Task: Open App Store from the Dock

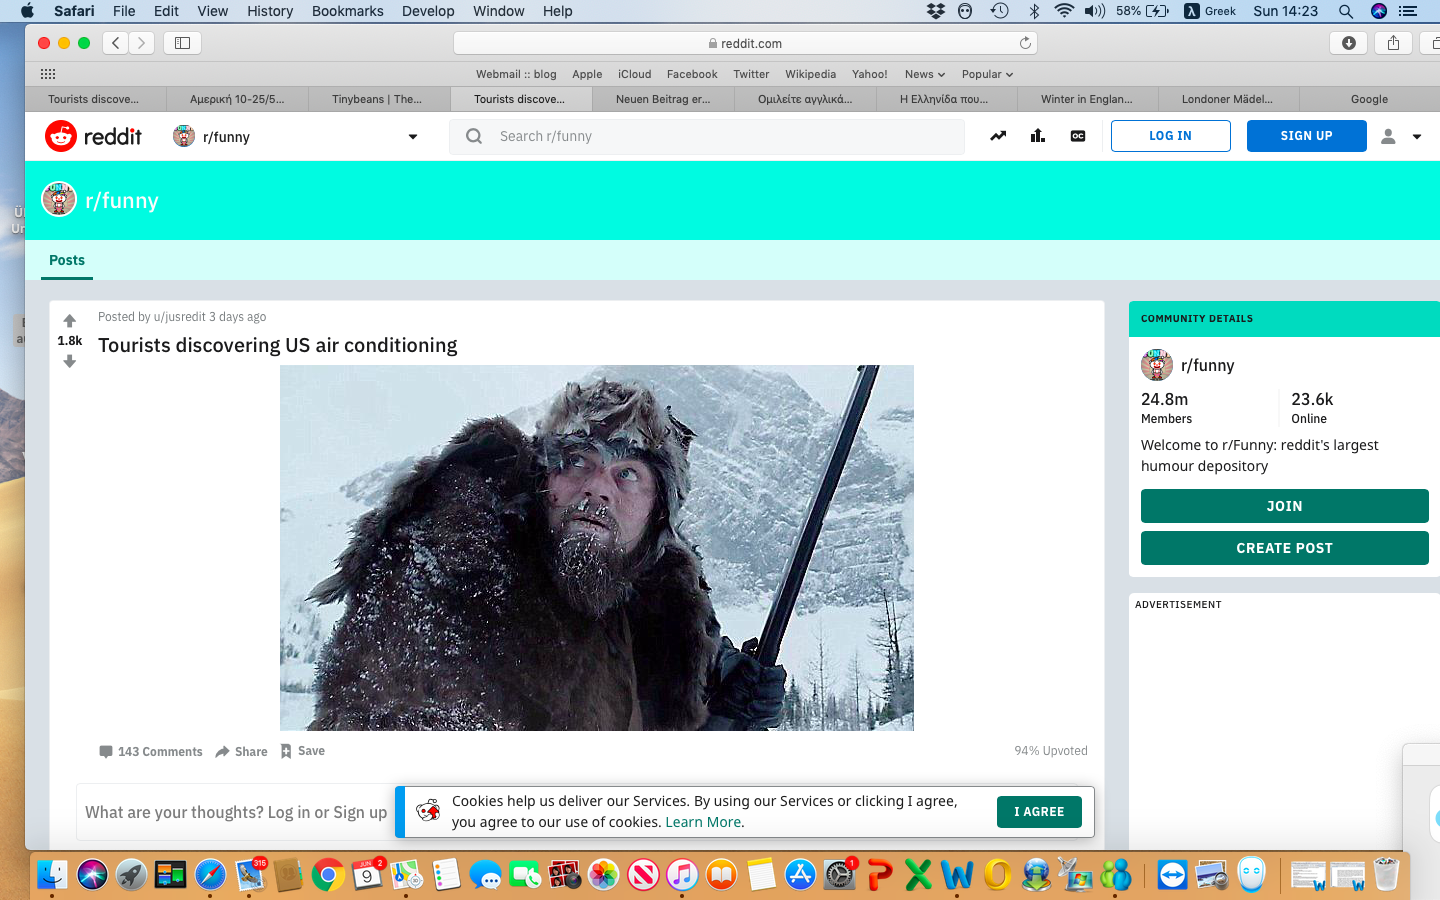Action: [800, 875]
